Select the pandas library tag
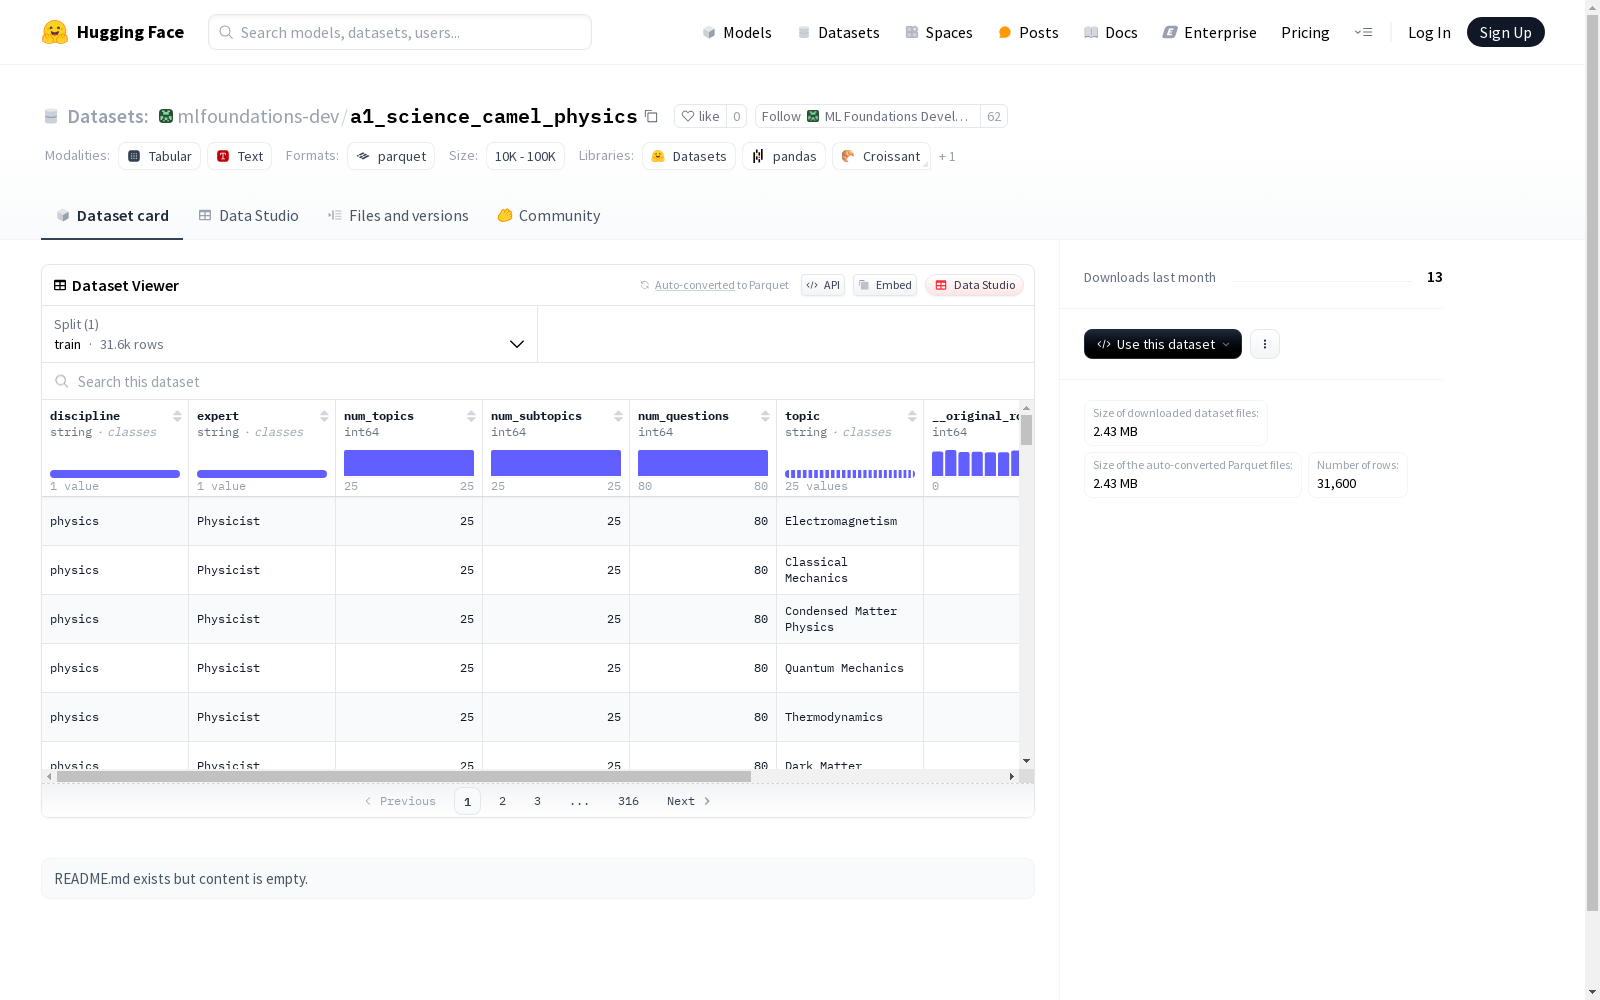The image size is (1600, 1000). pyautogui.click(x=784, y=156)
